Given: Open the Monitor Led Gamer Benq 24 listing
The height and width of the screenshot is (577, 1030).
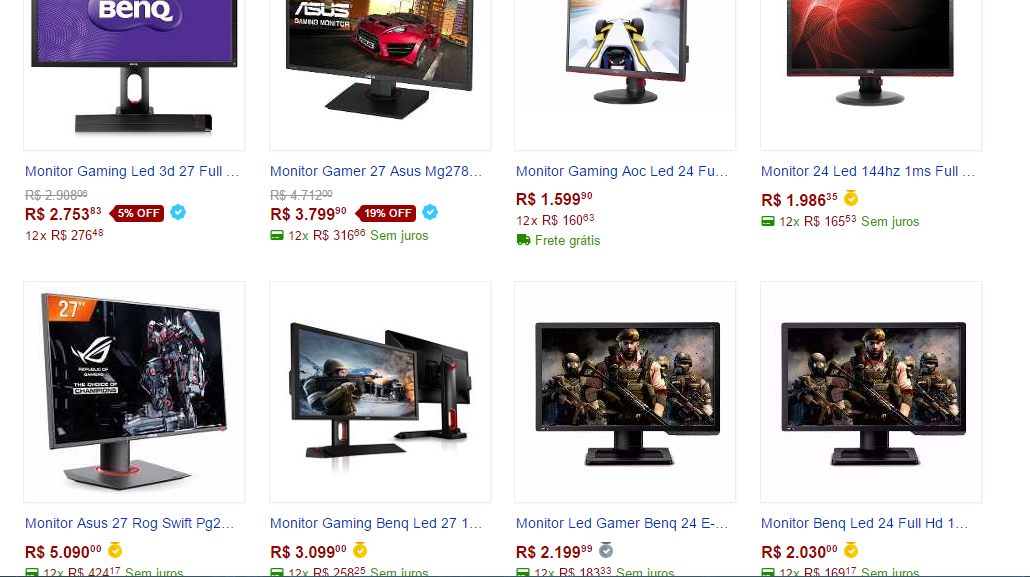Looking at the screenshot, I should pos(622,524).
